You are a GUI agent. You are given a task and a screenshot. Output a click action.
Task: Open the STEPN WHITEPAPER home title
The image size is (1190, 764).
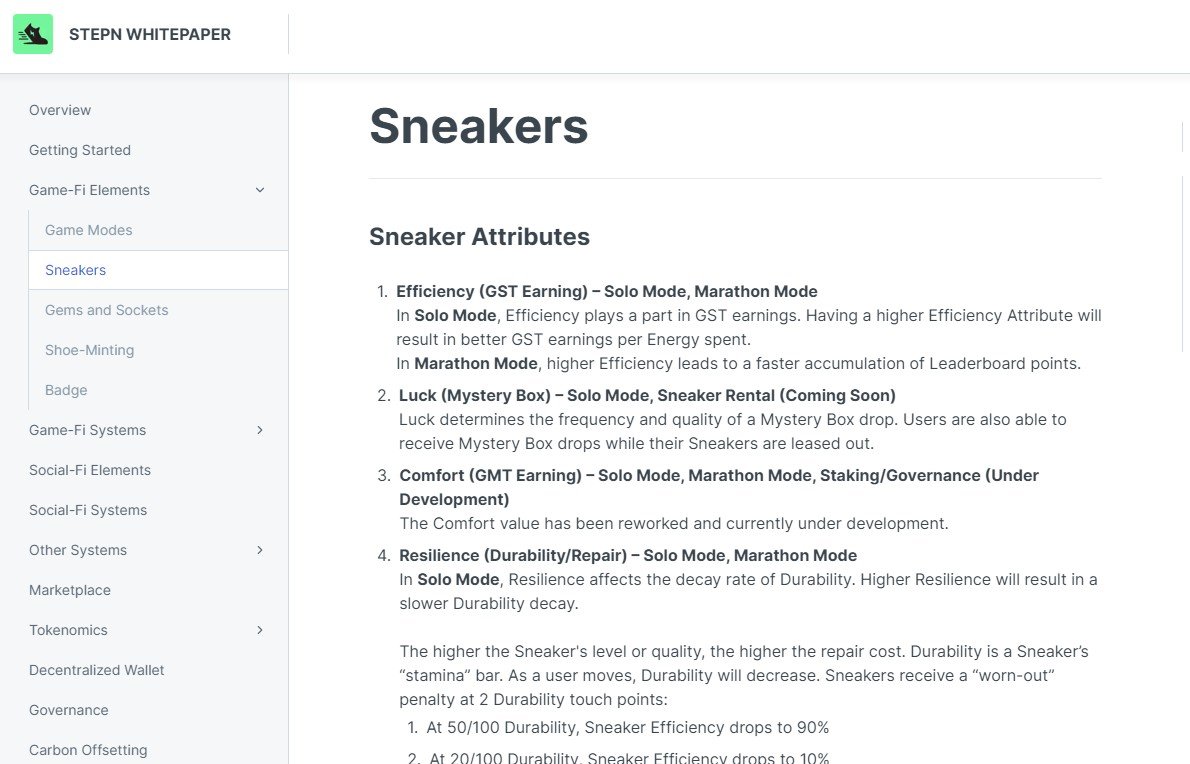[150, 34]
